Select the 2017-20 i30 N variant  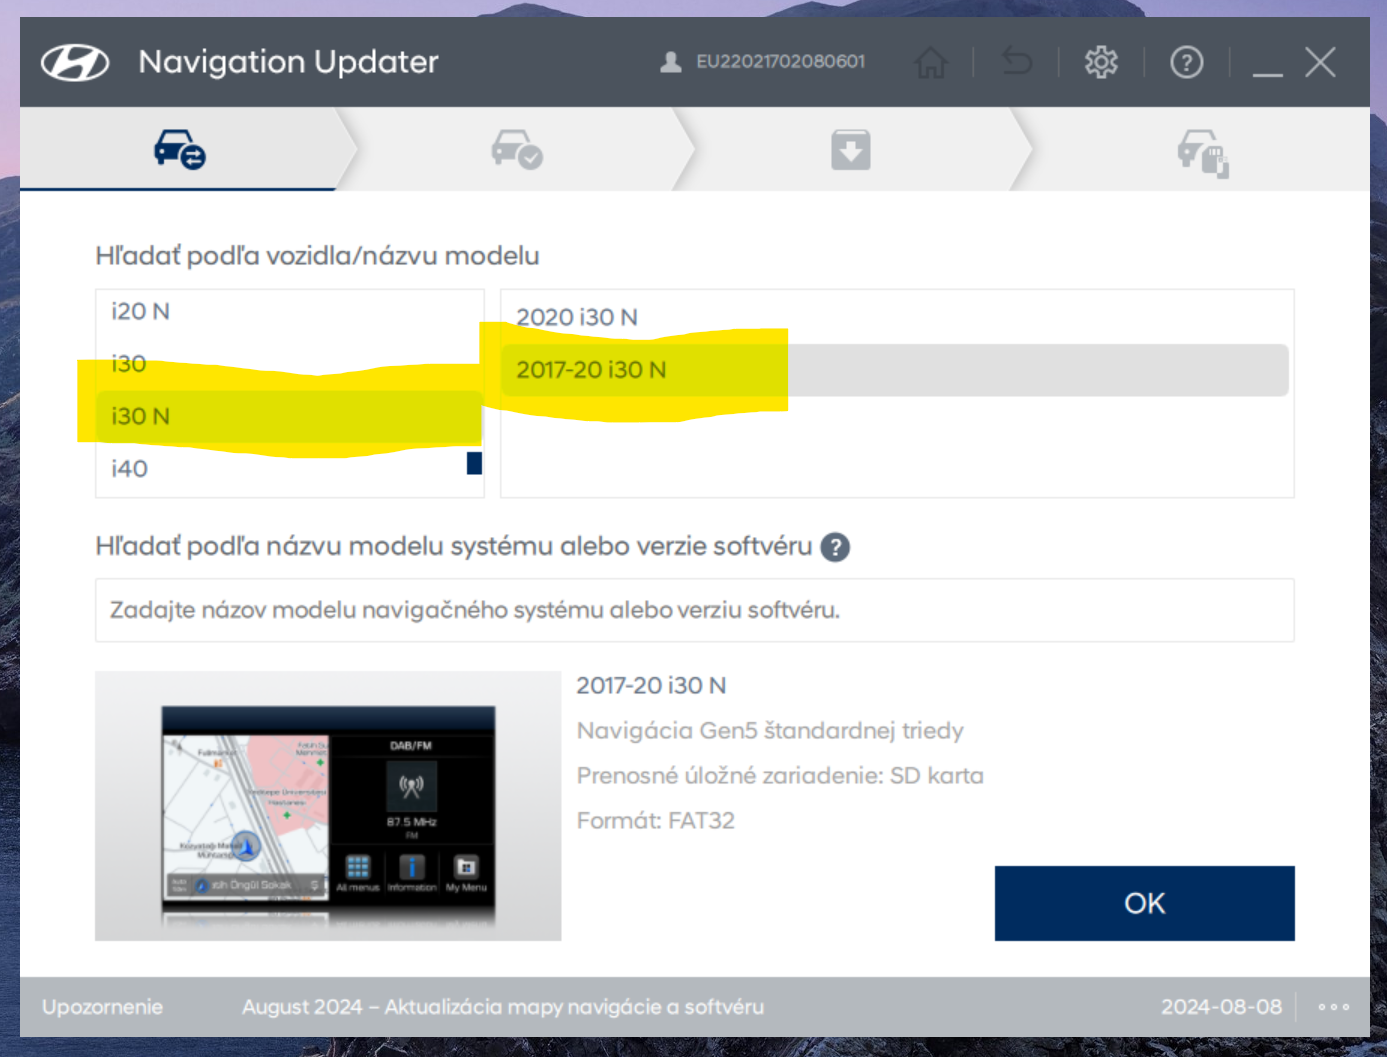[x=895, y=370]
